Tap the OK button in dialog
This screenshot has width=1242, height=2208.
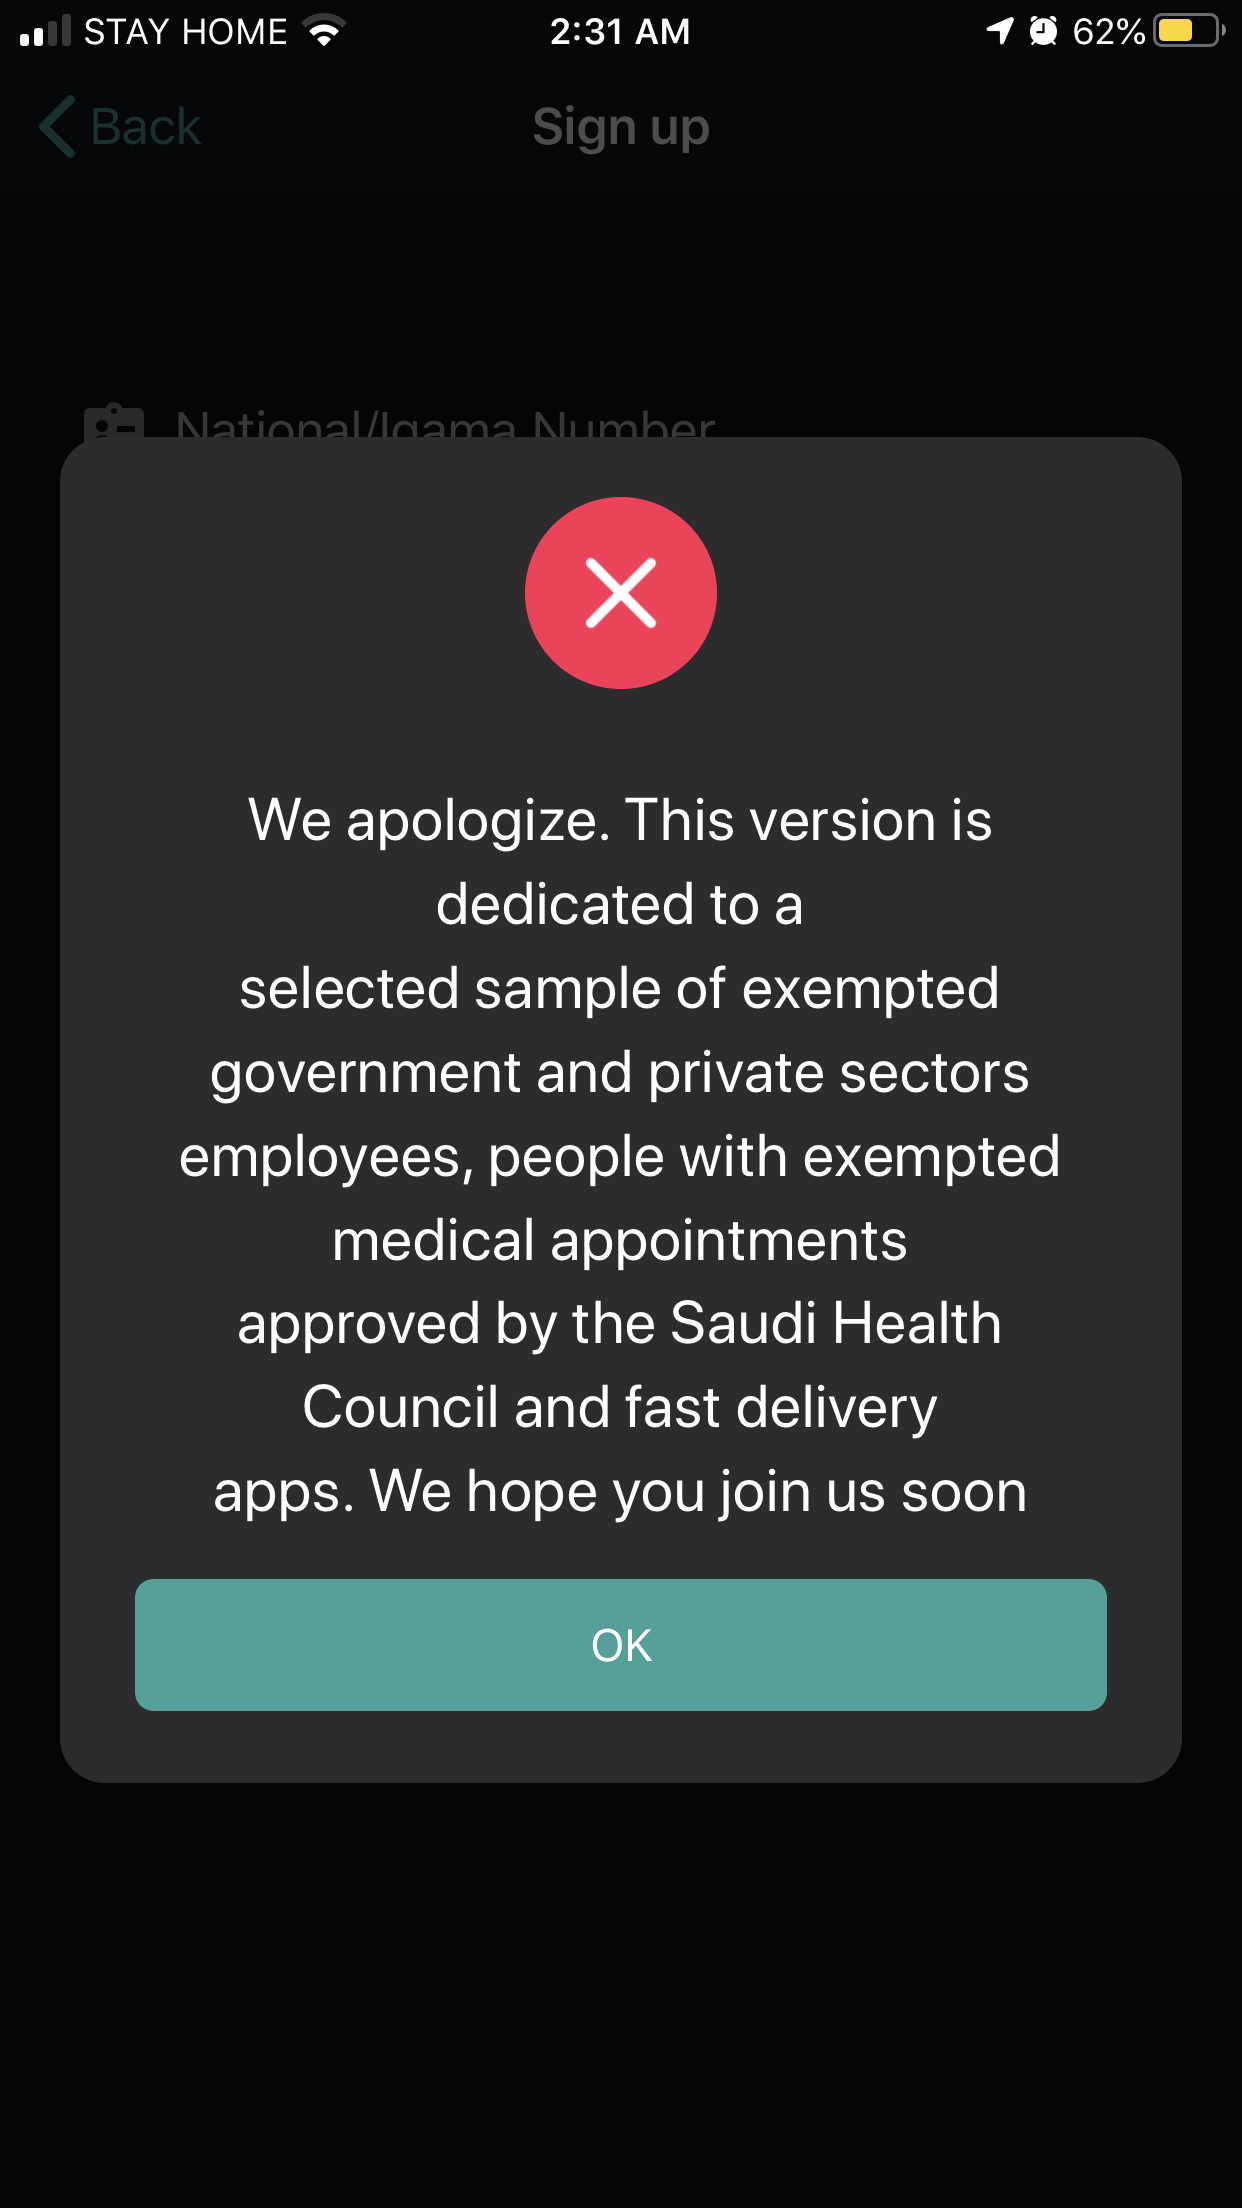point(620,1645)
